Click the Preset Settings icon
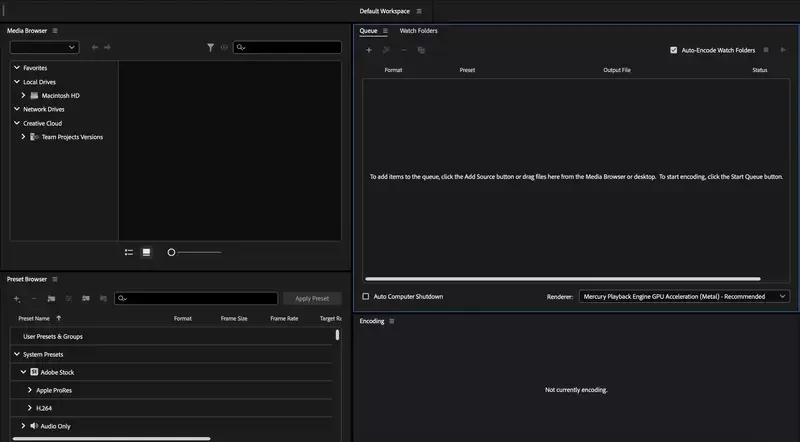 68,299
